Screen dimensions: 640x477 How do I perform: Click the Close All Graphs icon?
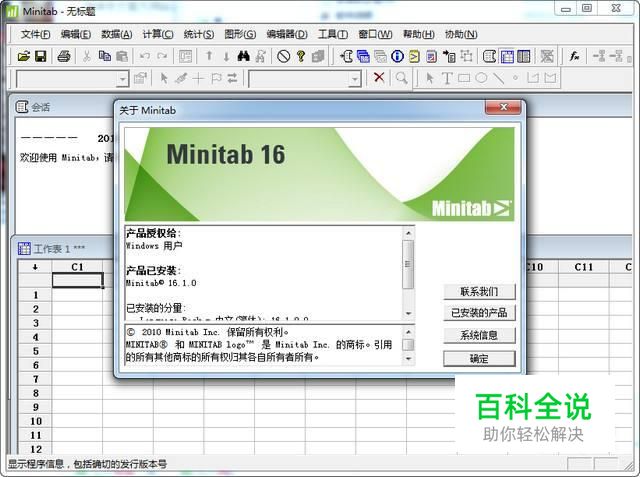click(547, 56)
